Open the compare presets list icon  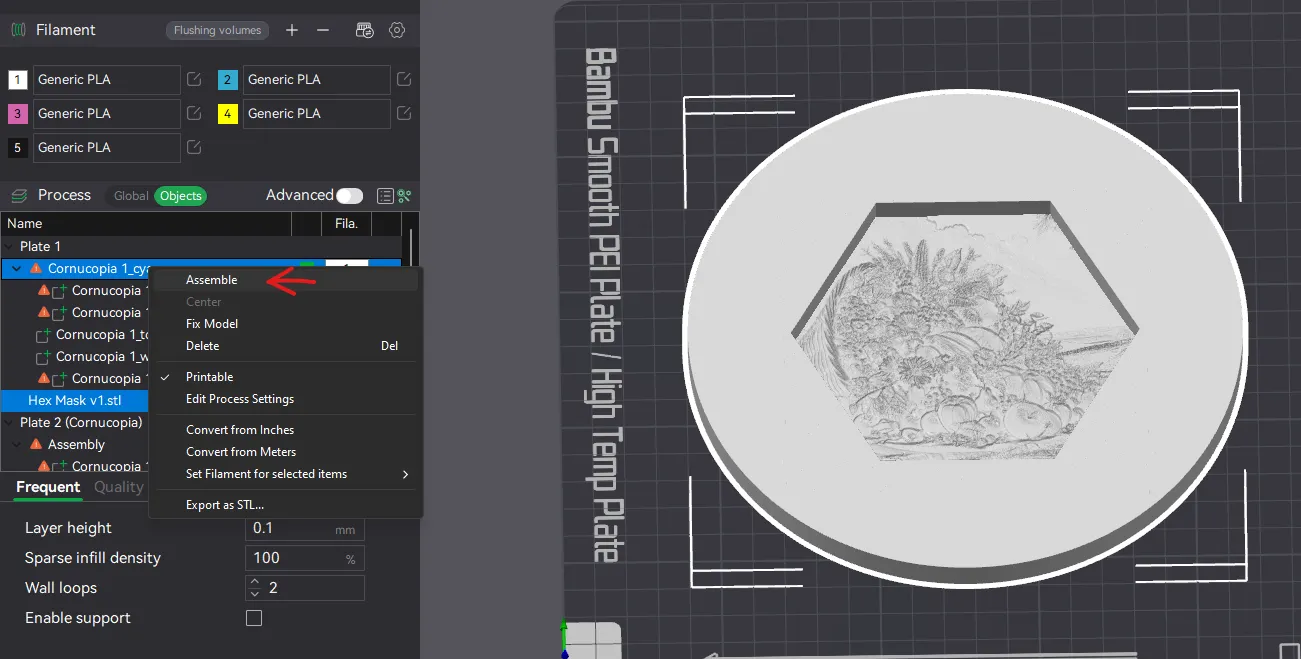pos(385,196)
